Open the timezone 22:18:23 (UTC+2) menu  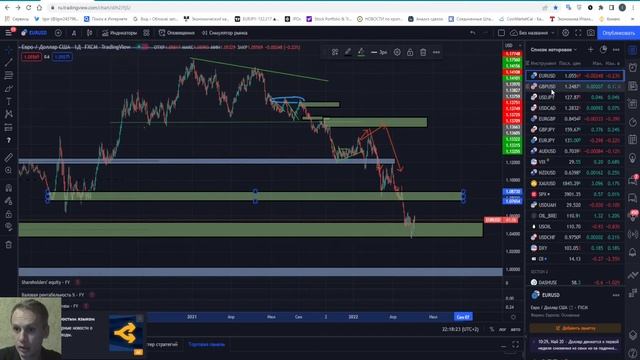460,329
